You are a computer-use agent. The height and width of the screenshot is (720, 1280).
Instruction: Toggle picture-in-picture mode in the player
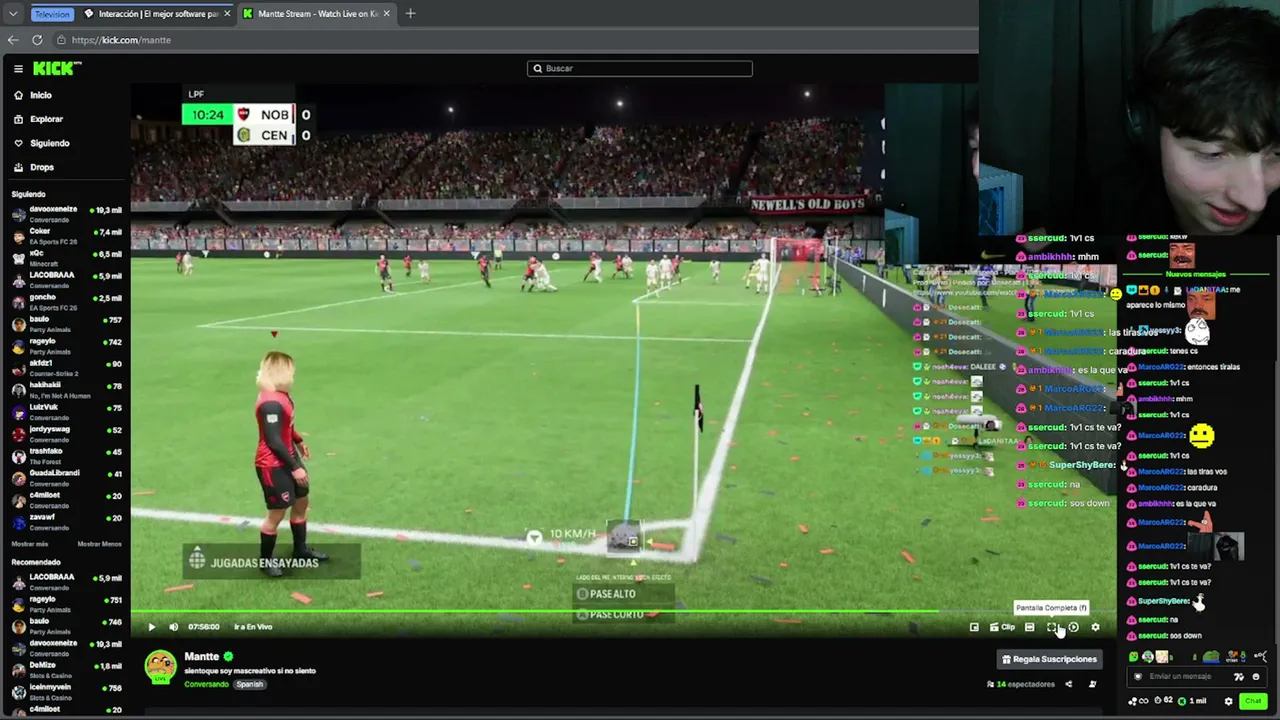pos(974,627)
